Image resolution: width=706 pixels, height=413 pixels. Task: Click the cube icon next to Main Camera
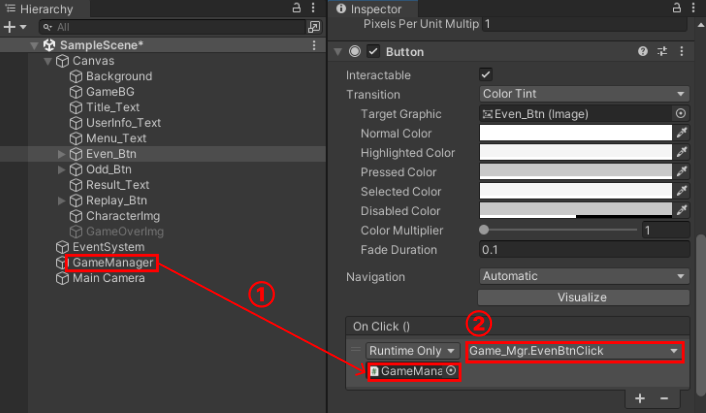pyautogui.click(x=62, y=278)
